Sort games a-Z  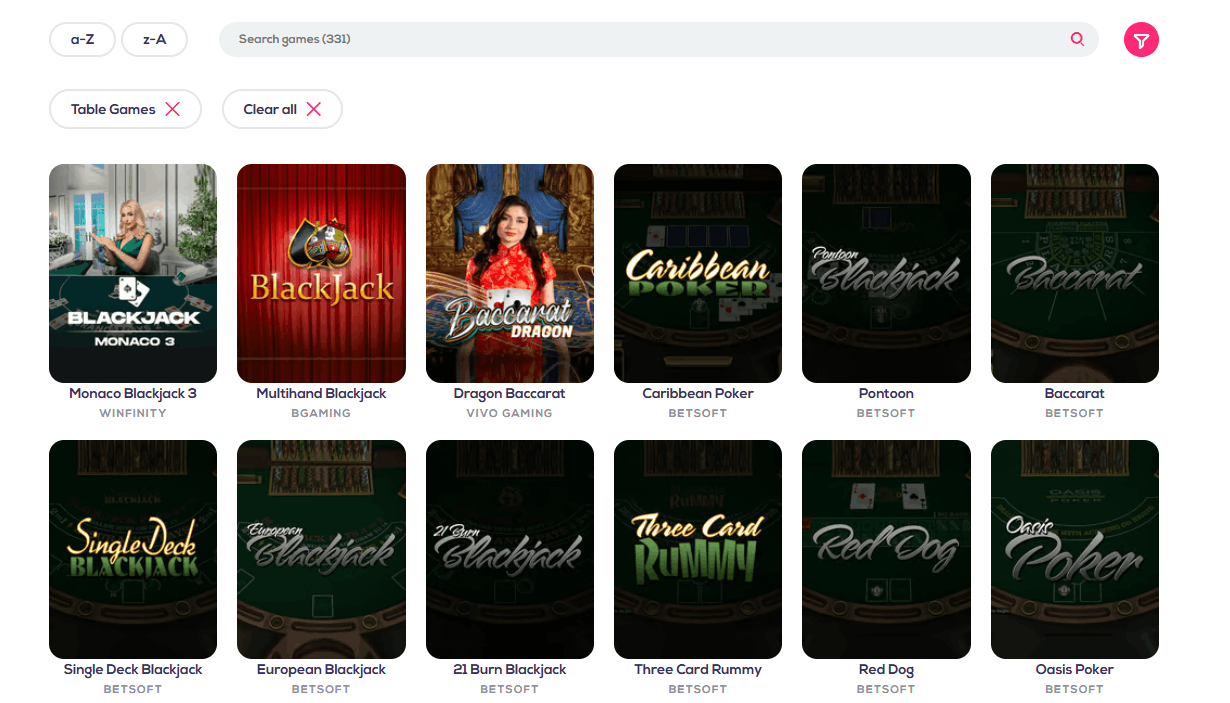click(82, 40)
